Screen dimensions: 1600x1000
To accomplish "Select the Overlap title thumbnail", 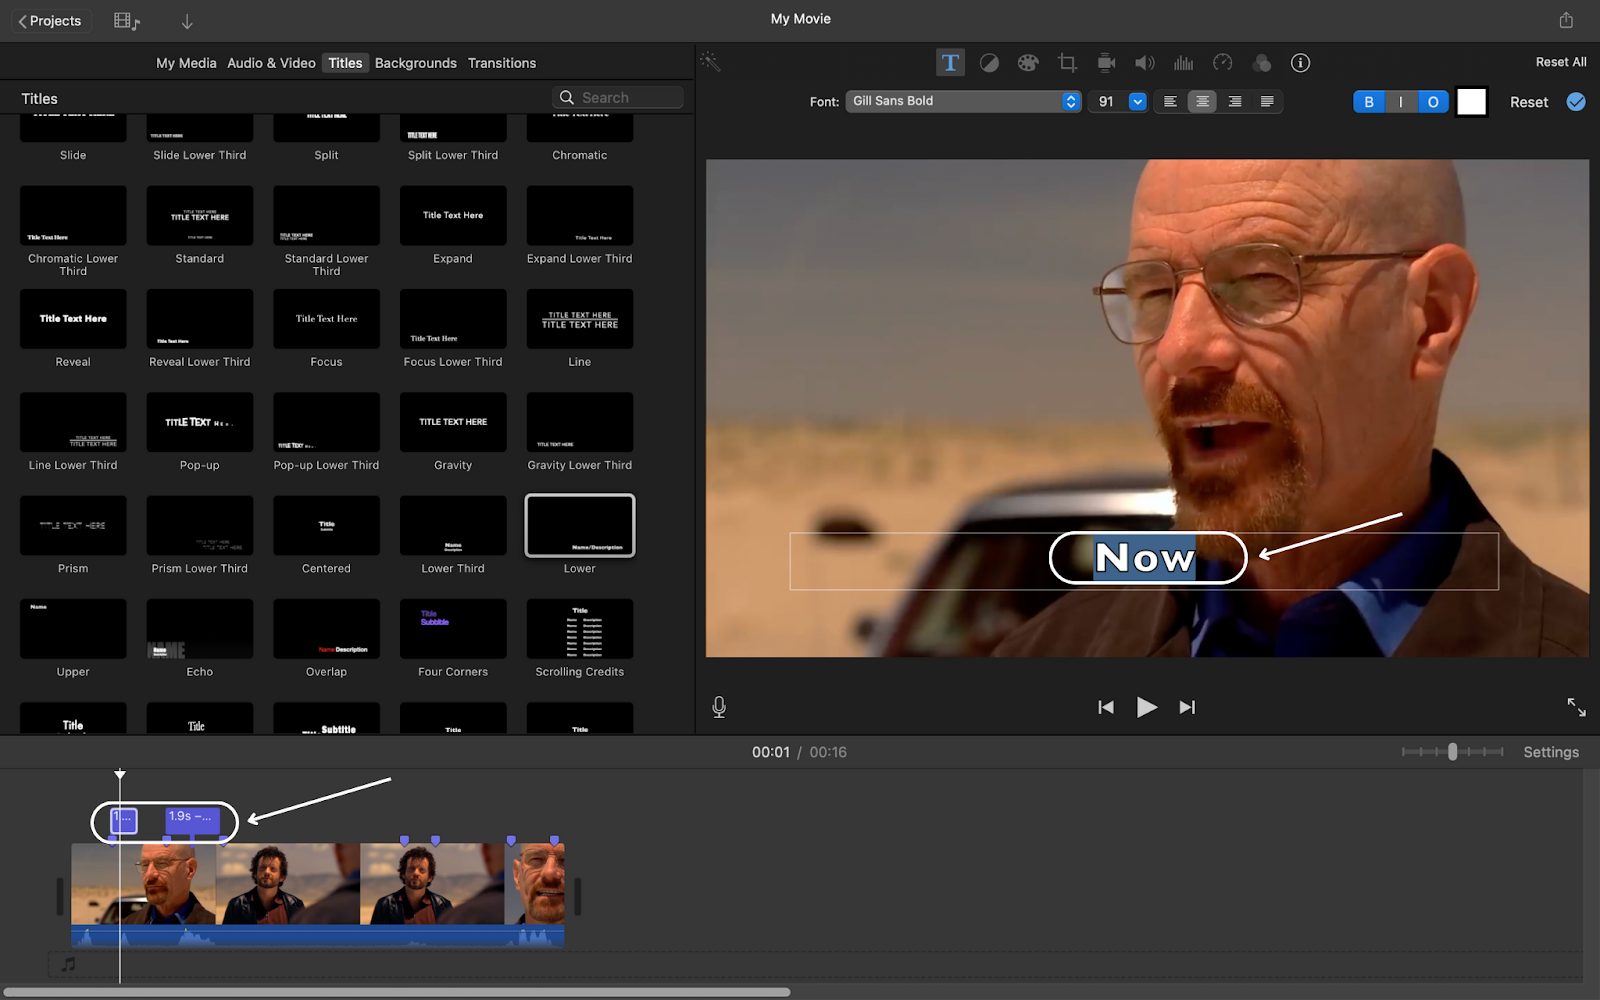I will pyautogui.click(x=326, y=629).
